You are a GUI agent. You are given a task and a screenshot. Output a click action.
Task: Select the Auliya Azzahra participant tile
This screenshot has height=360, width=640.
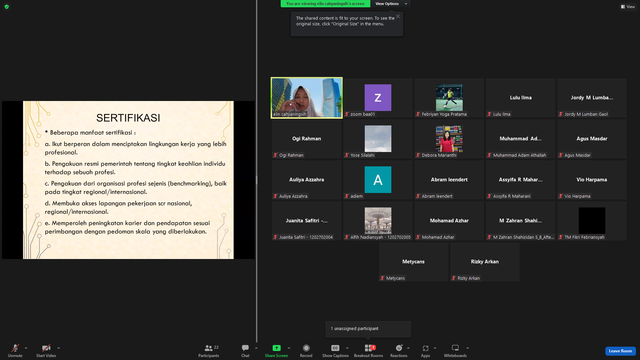[x=307, y=180]
